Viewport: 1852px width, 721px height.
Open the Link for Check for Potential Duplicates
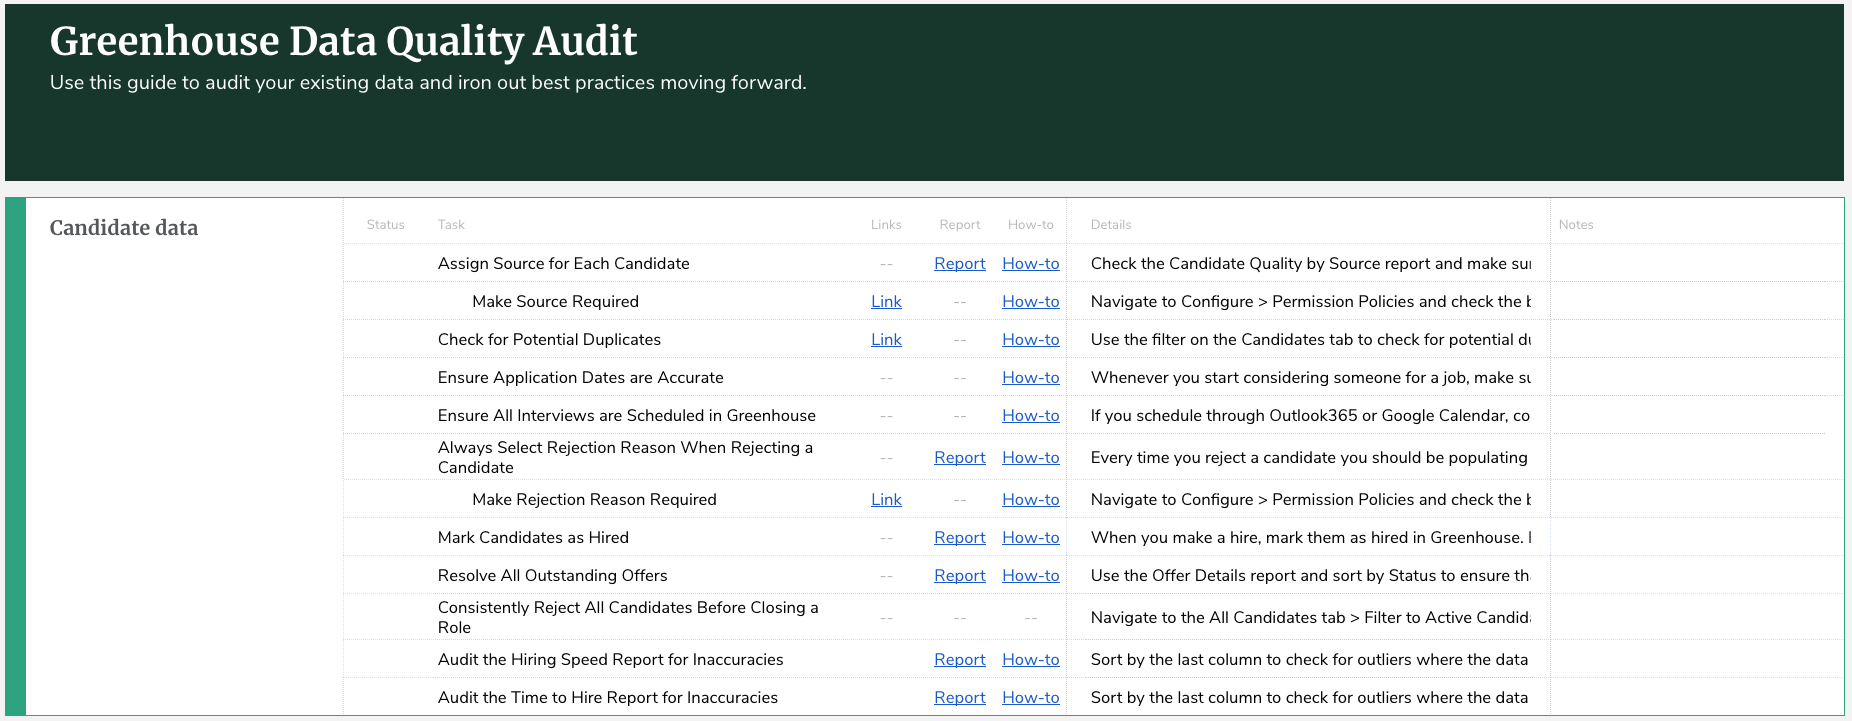pyautogui.click(x=886, y=339)
